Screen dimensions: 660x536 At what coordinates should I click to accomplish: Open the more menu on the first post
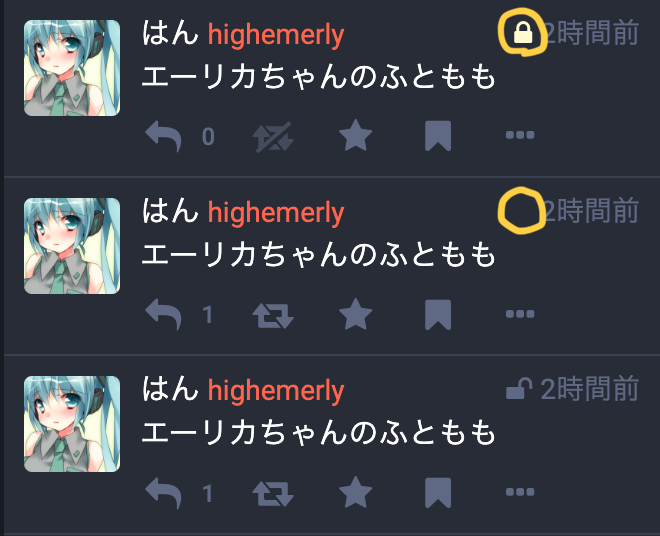pos(520,135)
